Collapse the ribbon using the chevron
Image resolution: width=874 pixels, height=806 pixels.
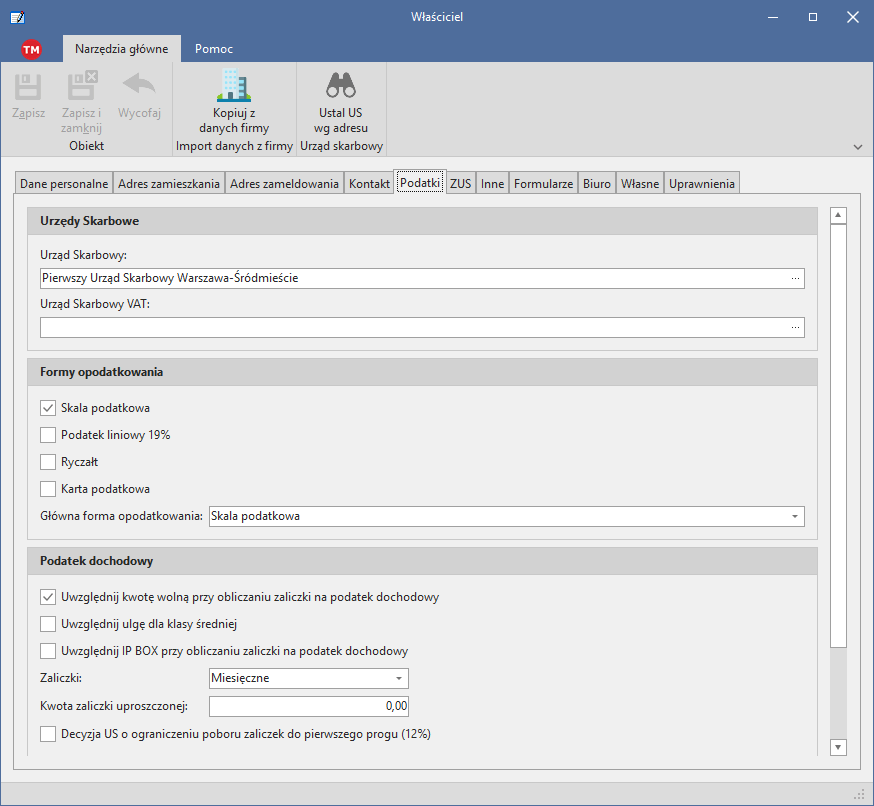pyautogui.click(x=858, y=147)
